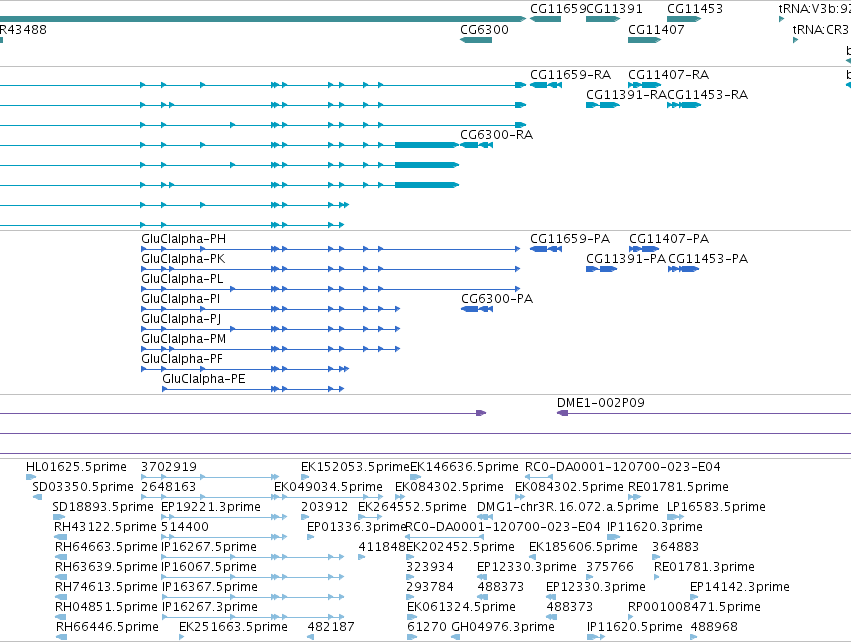Click the CG11407-PA label
Image resolution: width=851 pixels, height=642 pixels.
tap(669, 239)
